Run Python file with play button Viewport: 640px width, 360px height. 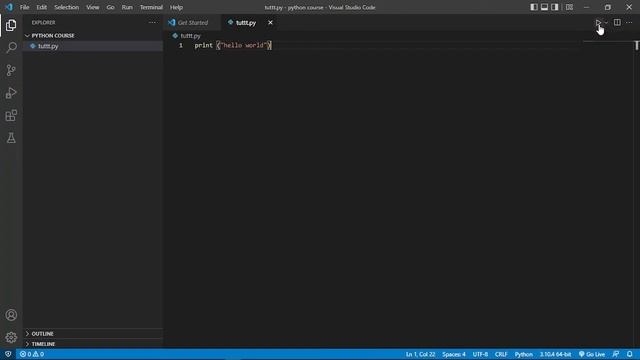(x=598, y=22)
